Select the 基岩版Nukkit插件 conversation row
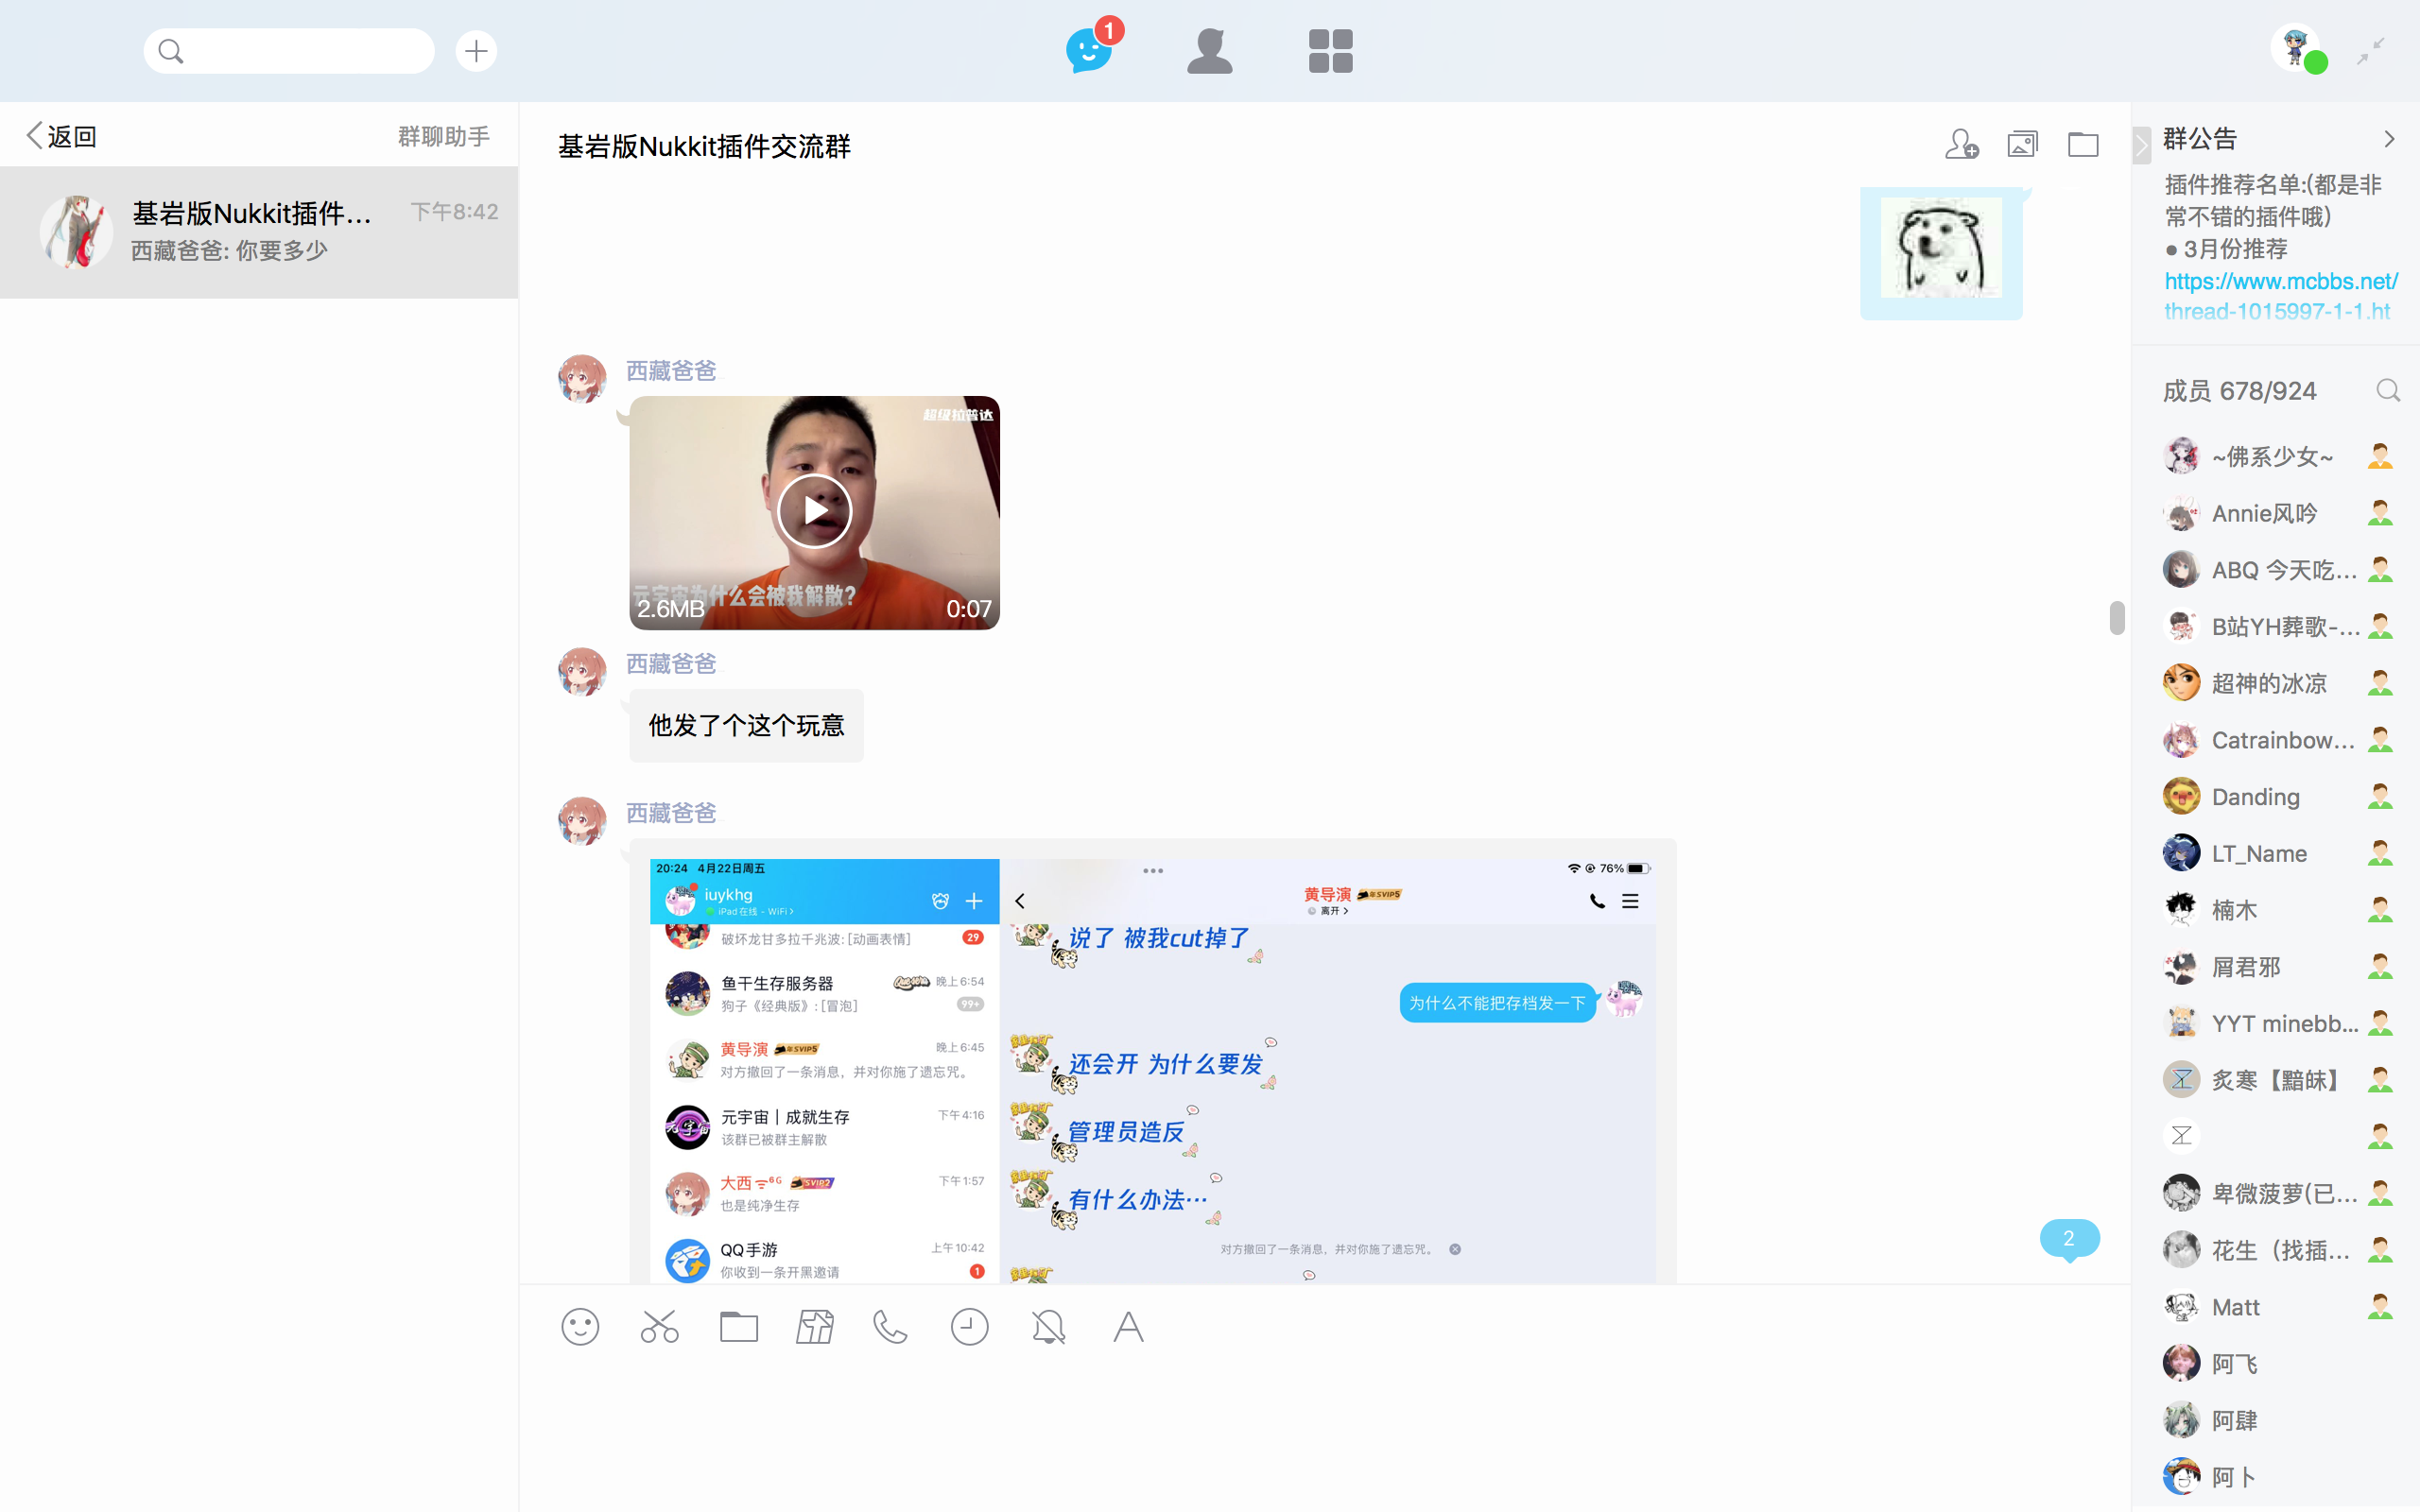 259,232
